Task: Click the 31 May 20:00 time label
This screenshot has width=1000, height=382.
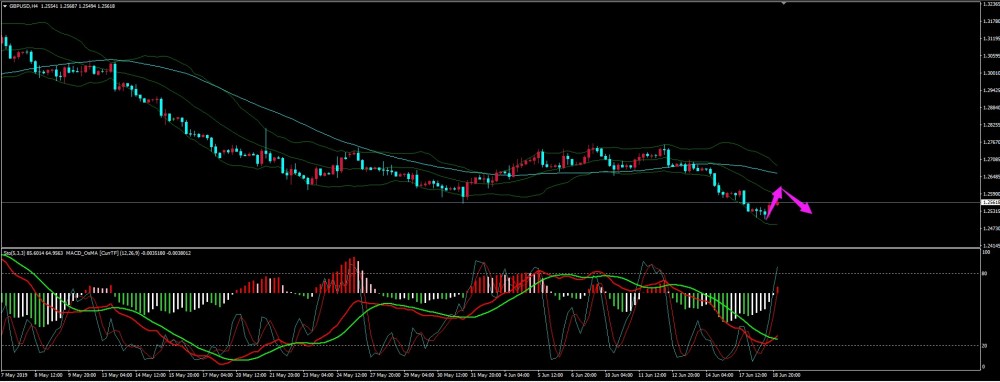Action: (x=486, y=375)
